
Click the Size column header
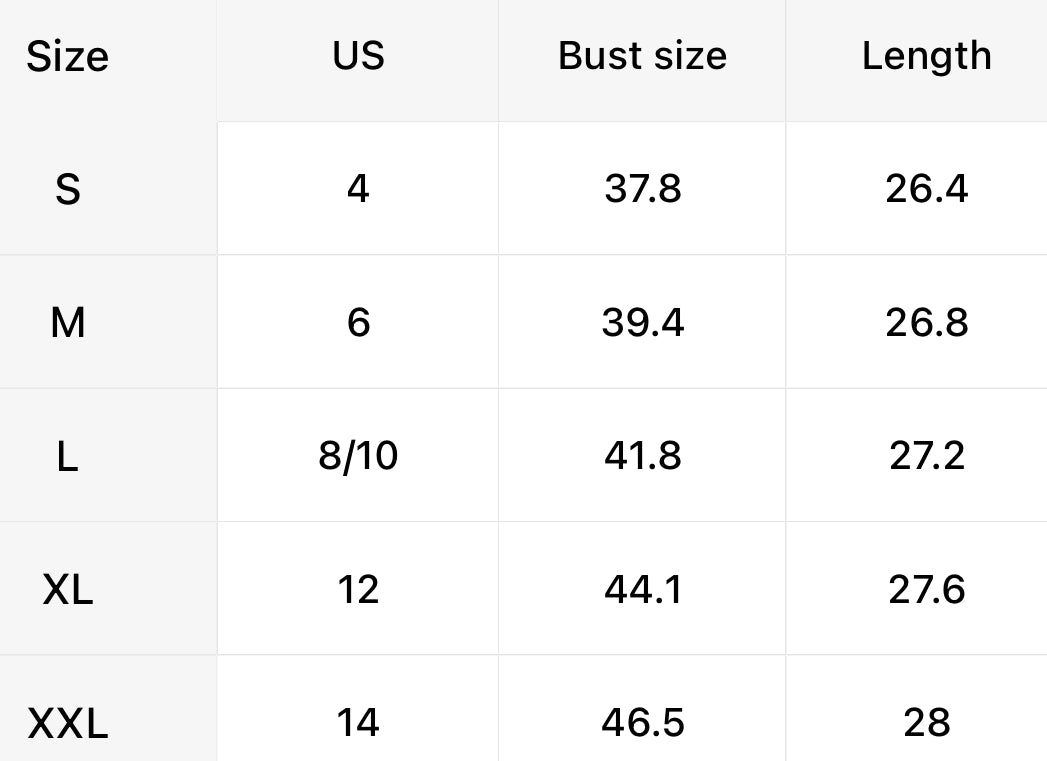click(x=67, y=57)
